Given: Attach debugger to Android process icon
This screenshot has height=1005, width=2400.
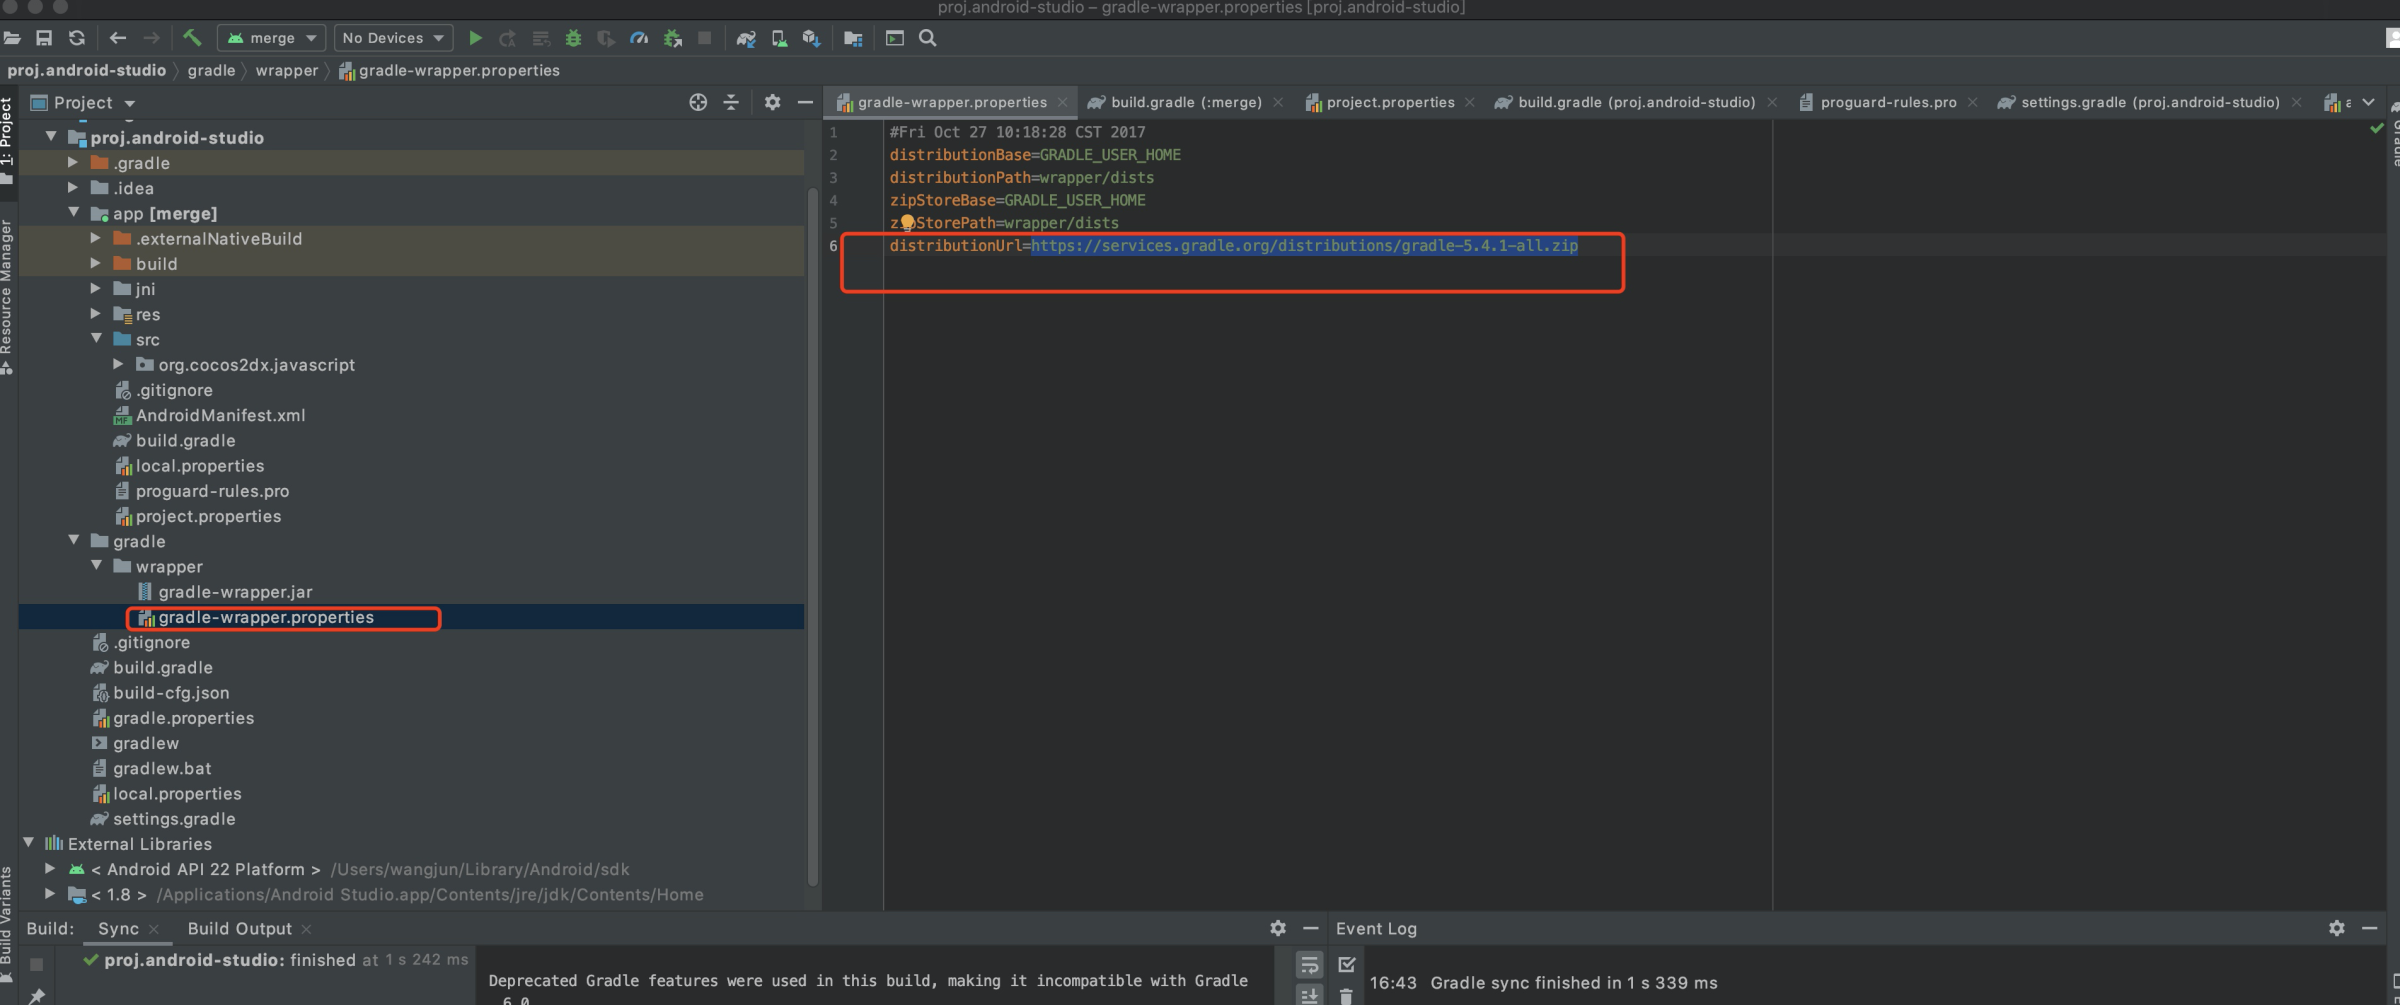Looking at the screenshot, I should (x=673, y=38).
